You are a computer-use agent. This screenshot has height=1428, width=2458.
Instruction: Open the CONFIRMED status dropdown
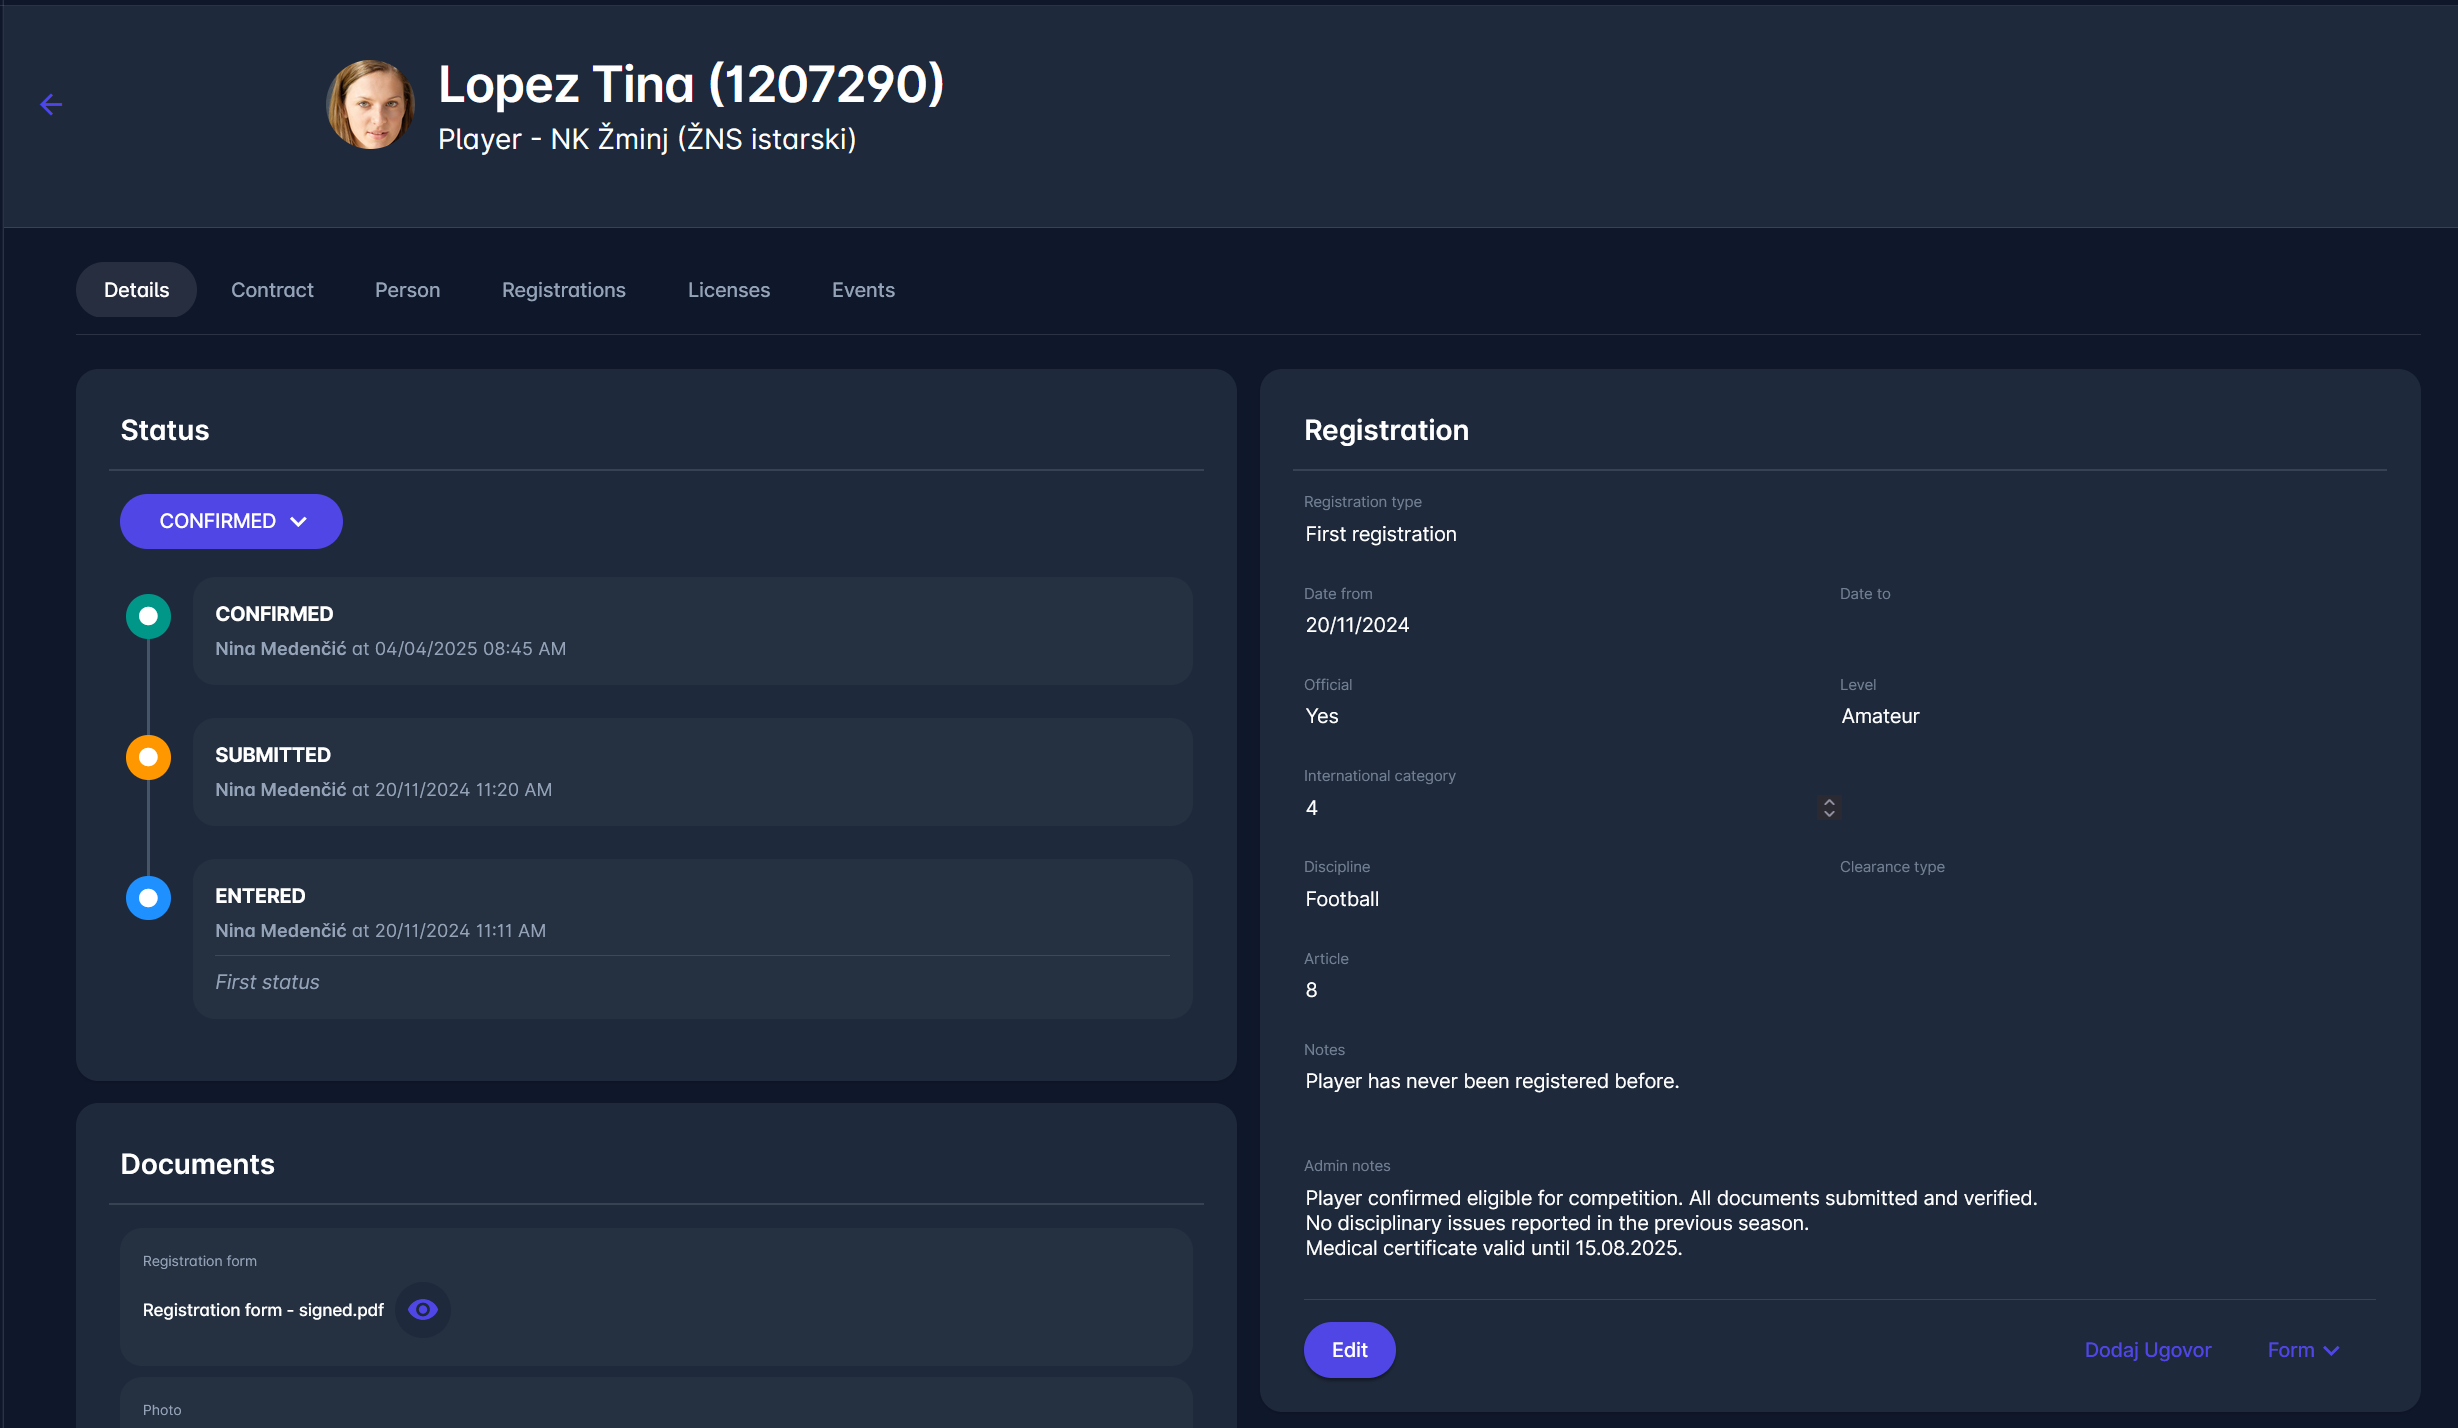point(231,521)
